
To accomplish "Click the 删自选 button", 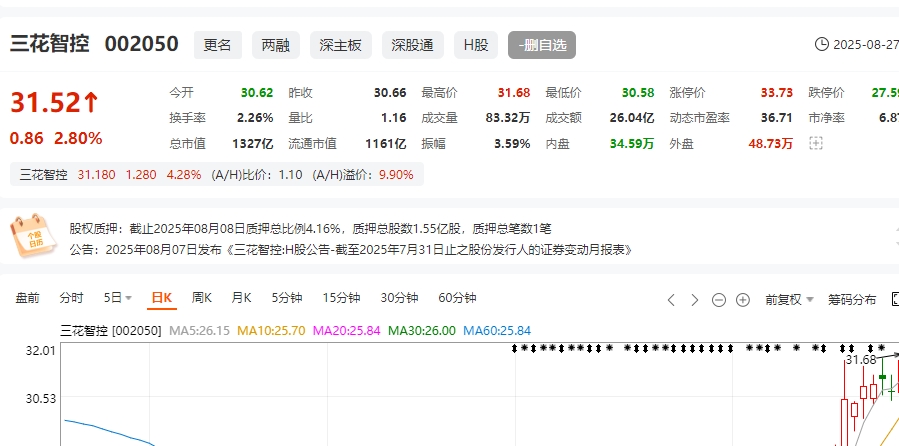I will point(542,45).
